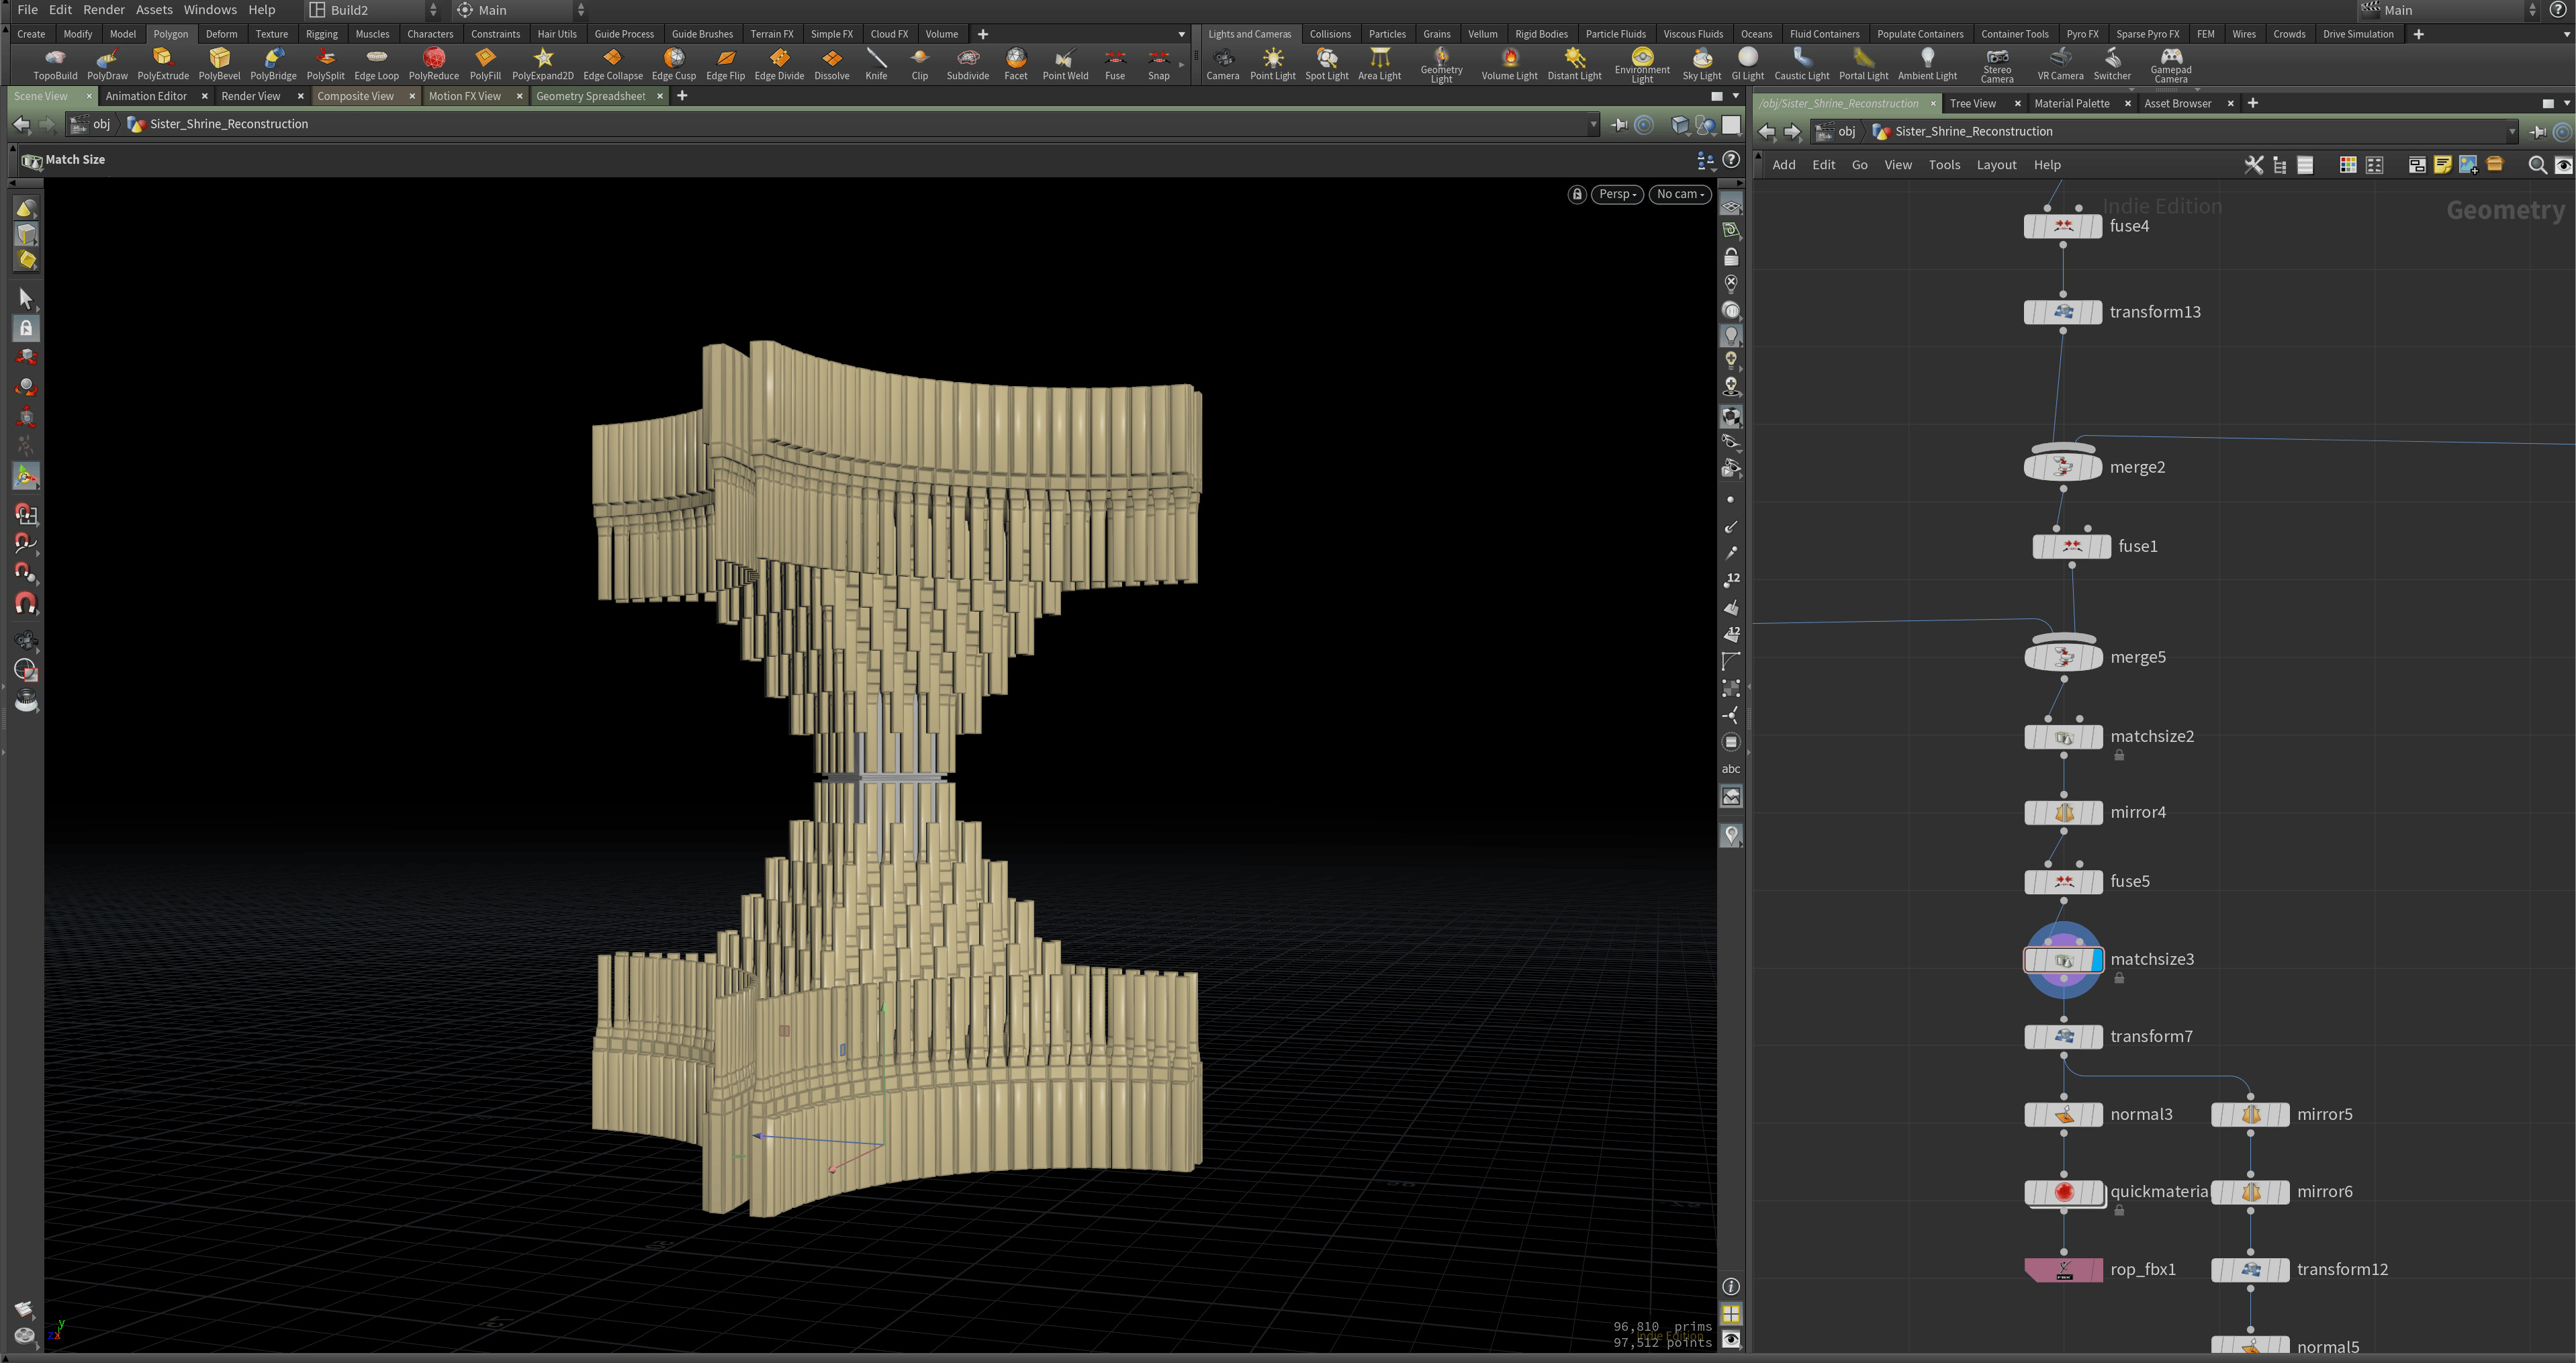This screenshot has width=2576, height=1363.
Task: Toggle the display flag on the matchsize3 node
Action: click(x=2096, y=959)
